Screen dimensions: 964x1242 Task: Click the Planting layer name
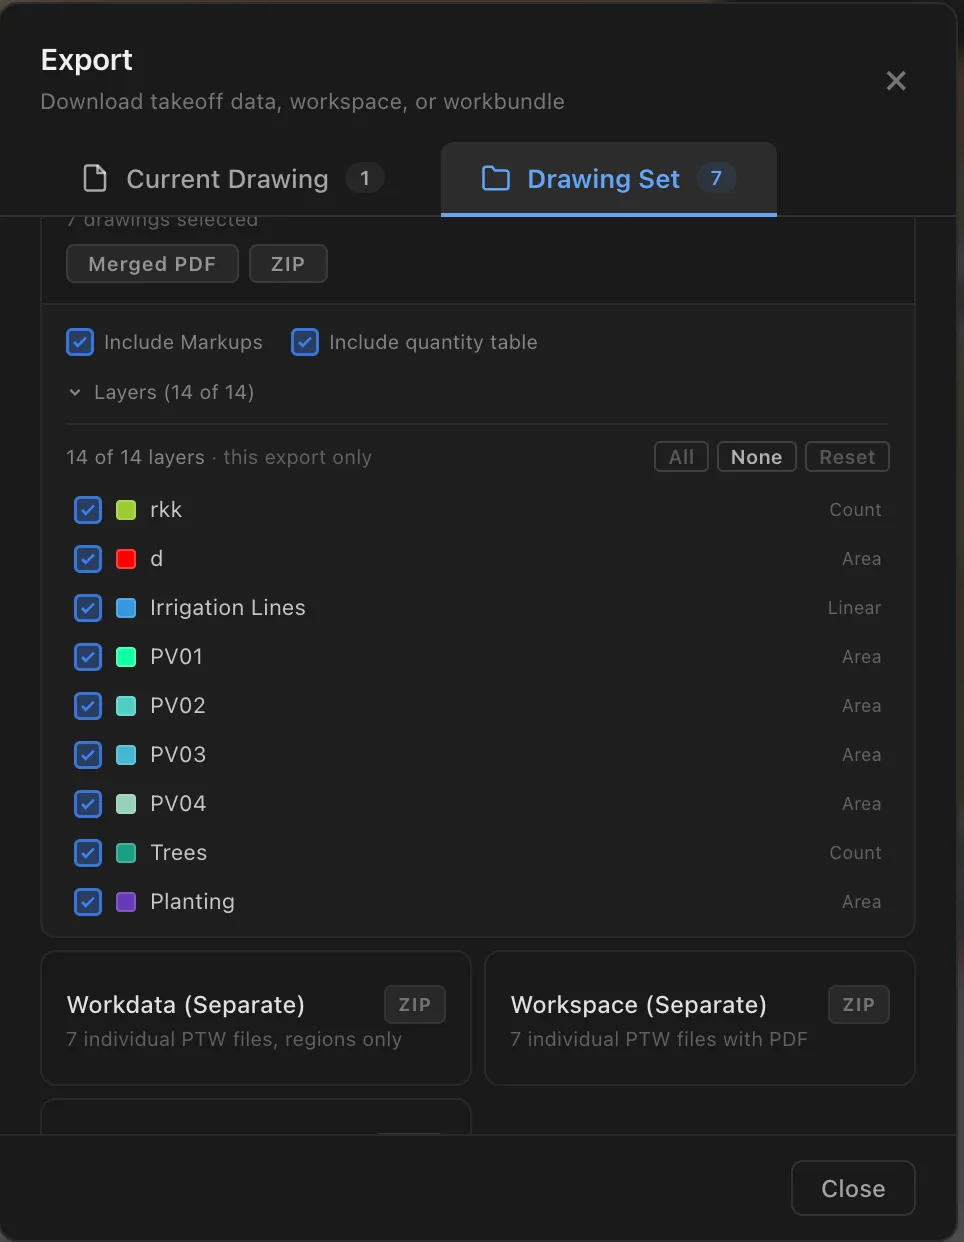pos(192,902)
